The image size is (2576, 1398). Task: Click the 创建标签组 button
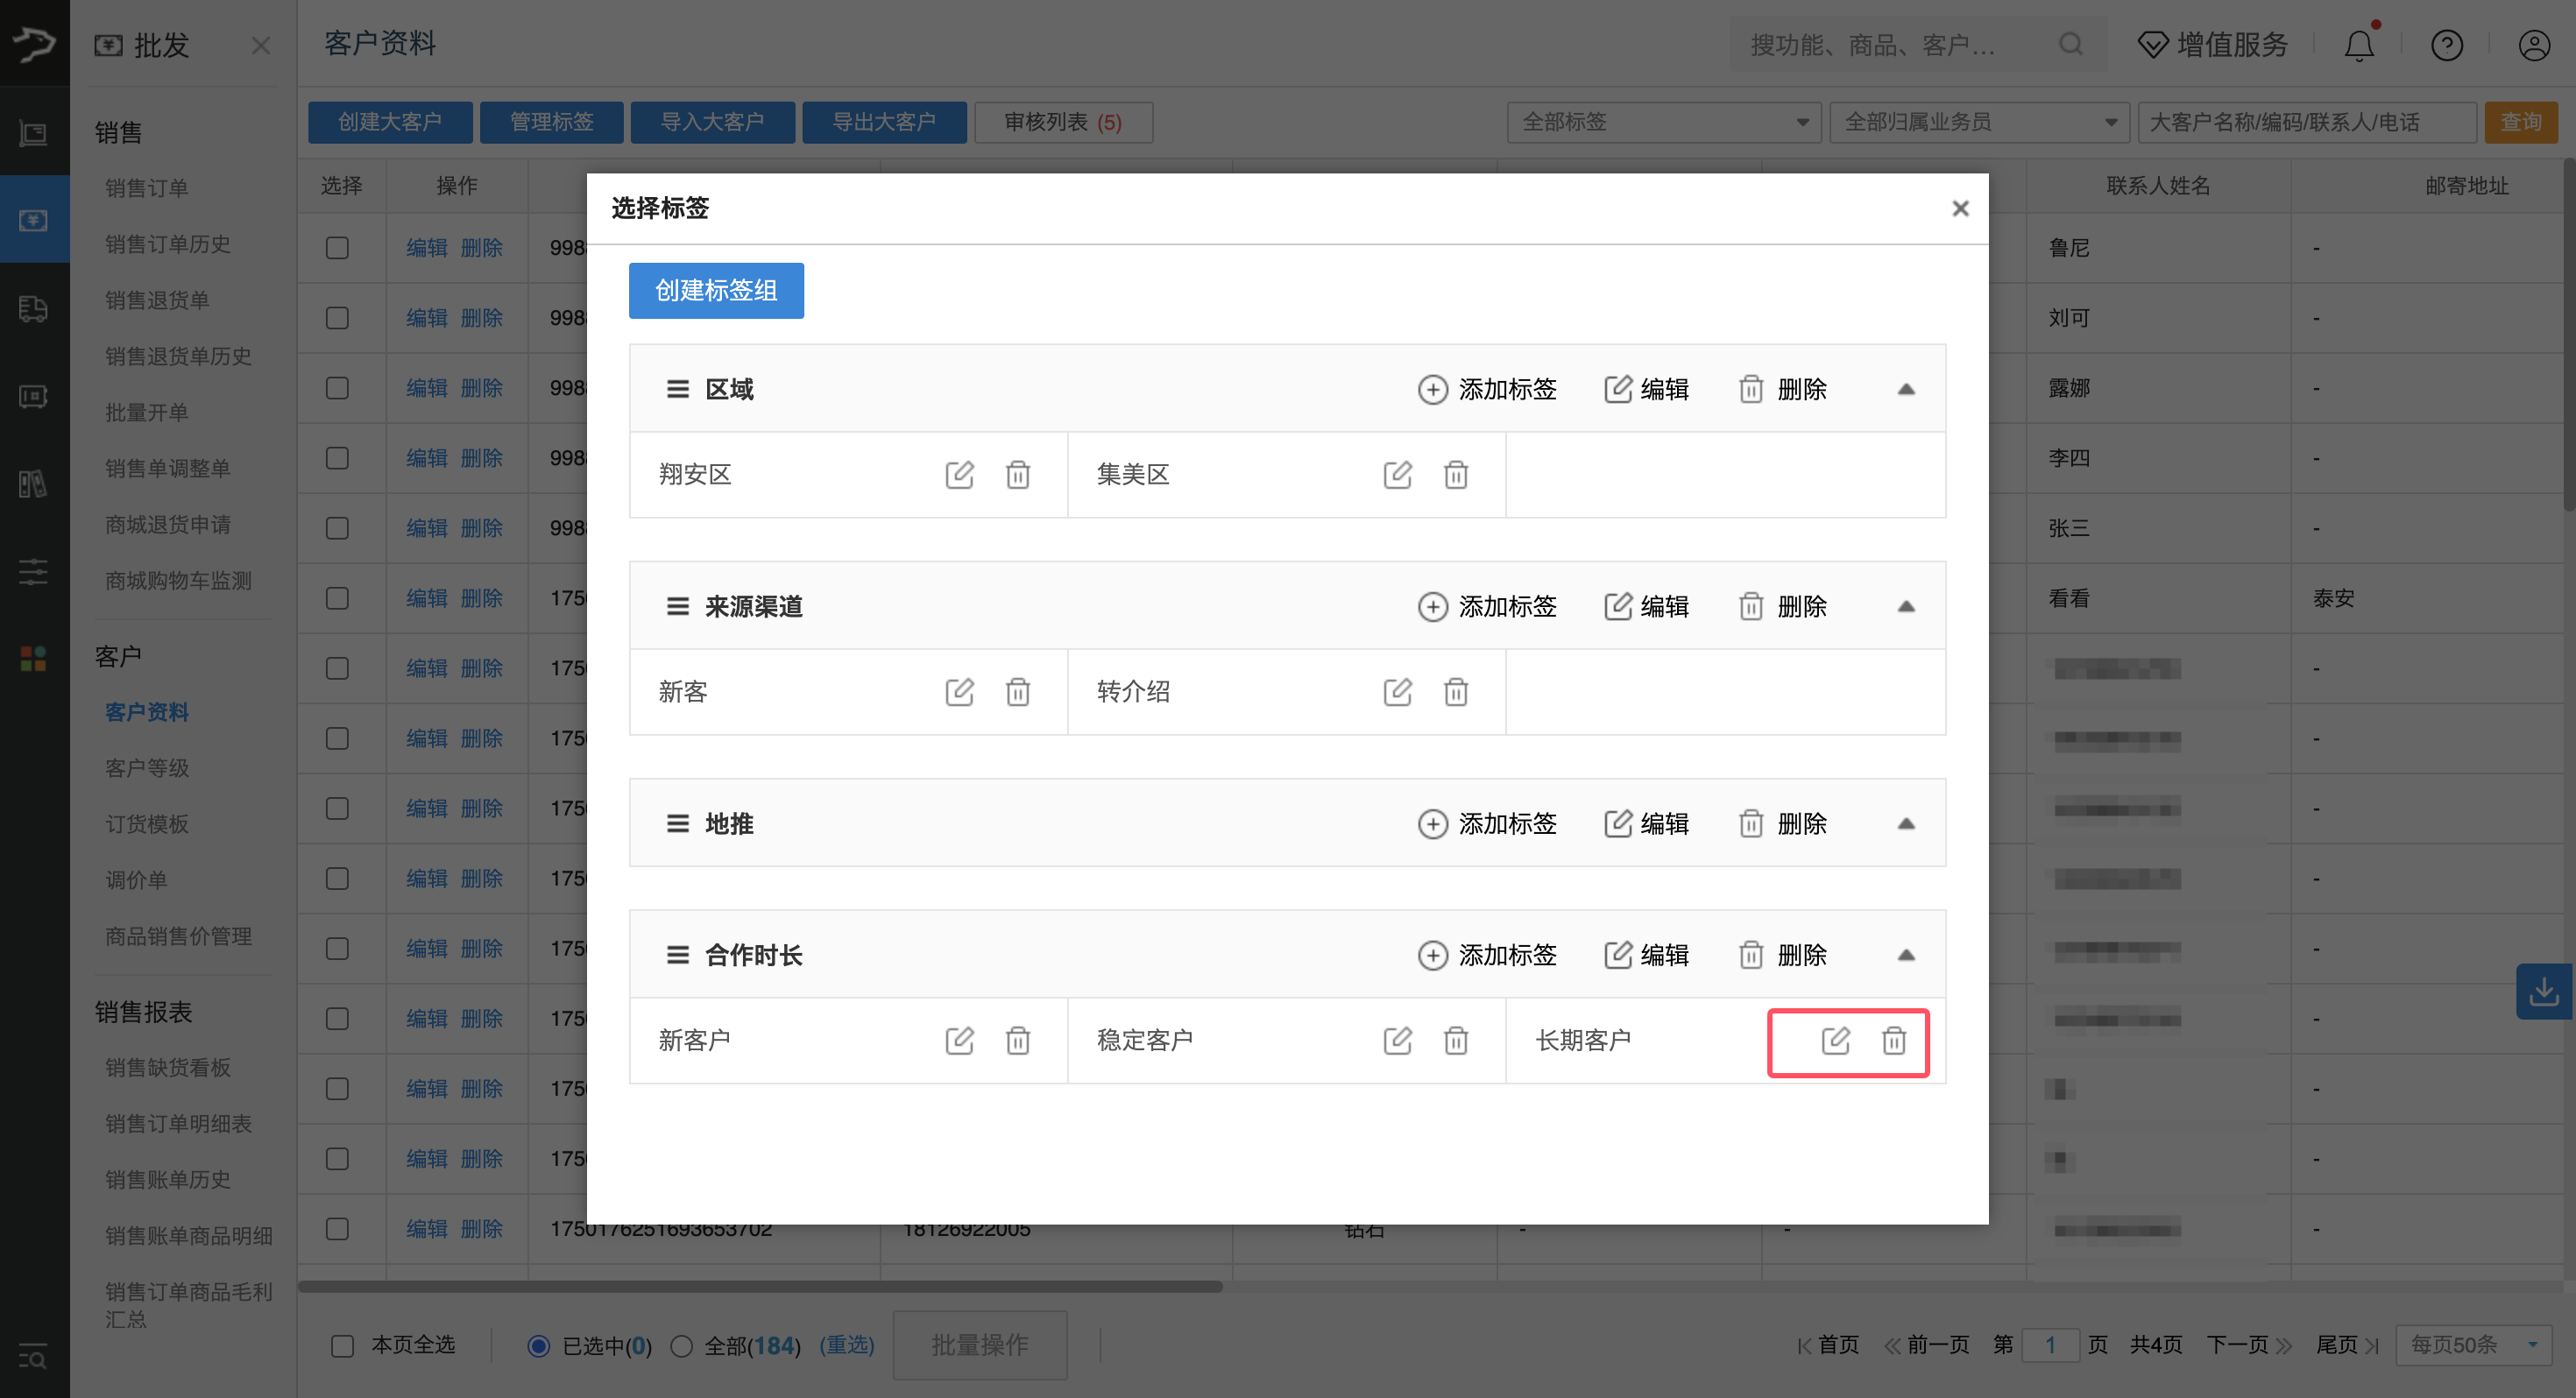(715, 290)
